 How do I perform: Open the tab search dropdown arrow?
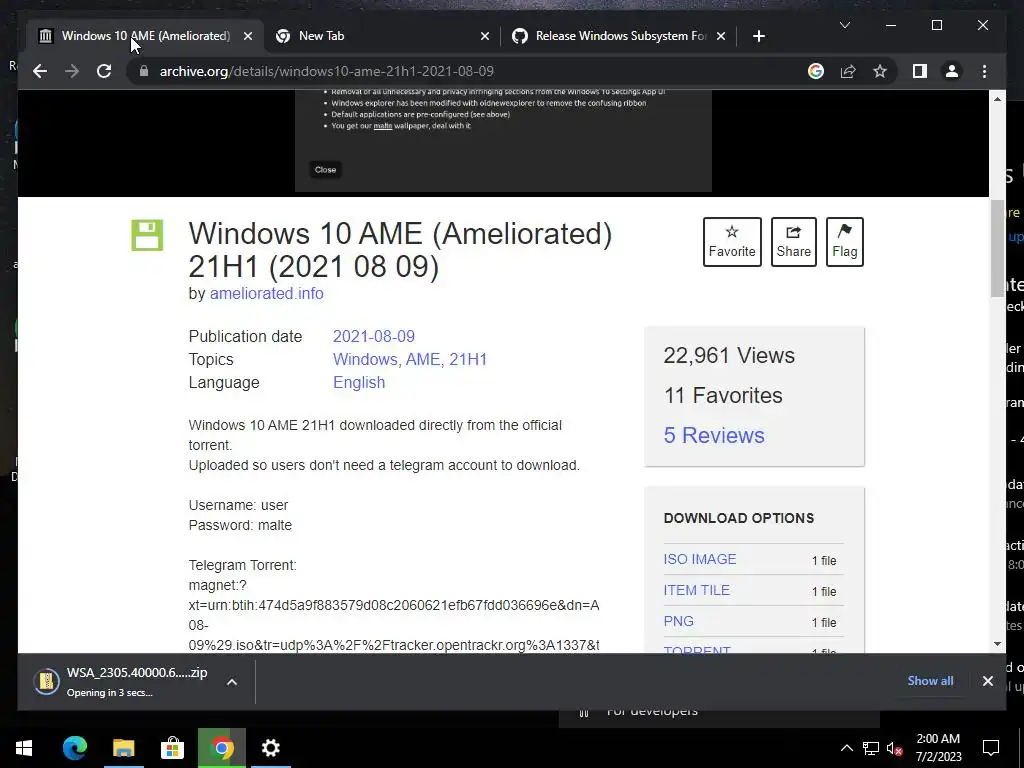coord(844,25)
